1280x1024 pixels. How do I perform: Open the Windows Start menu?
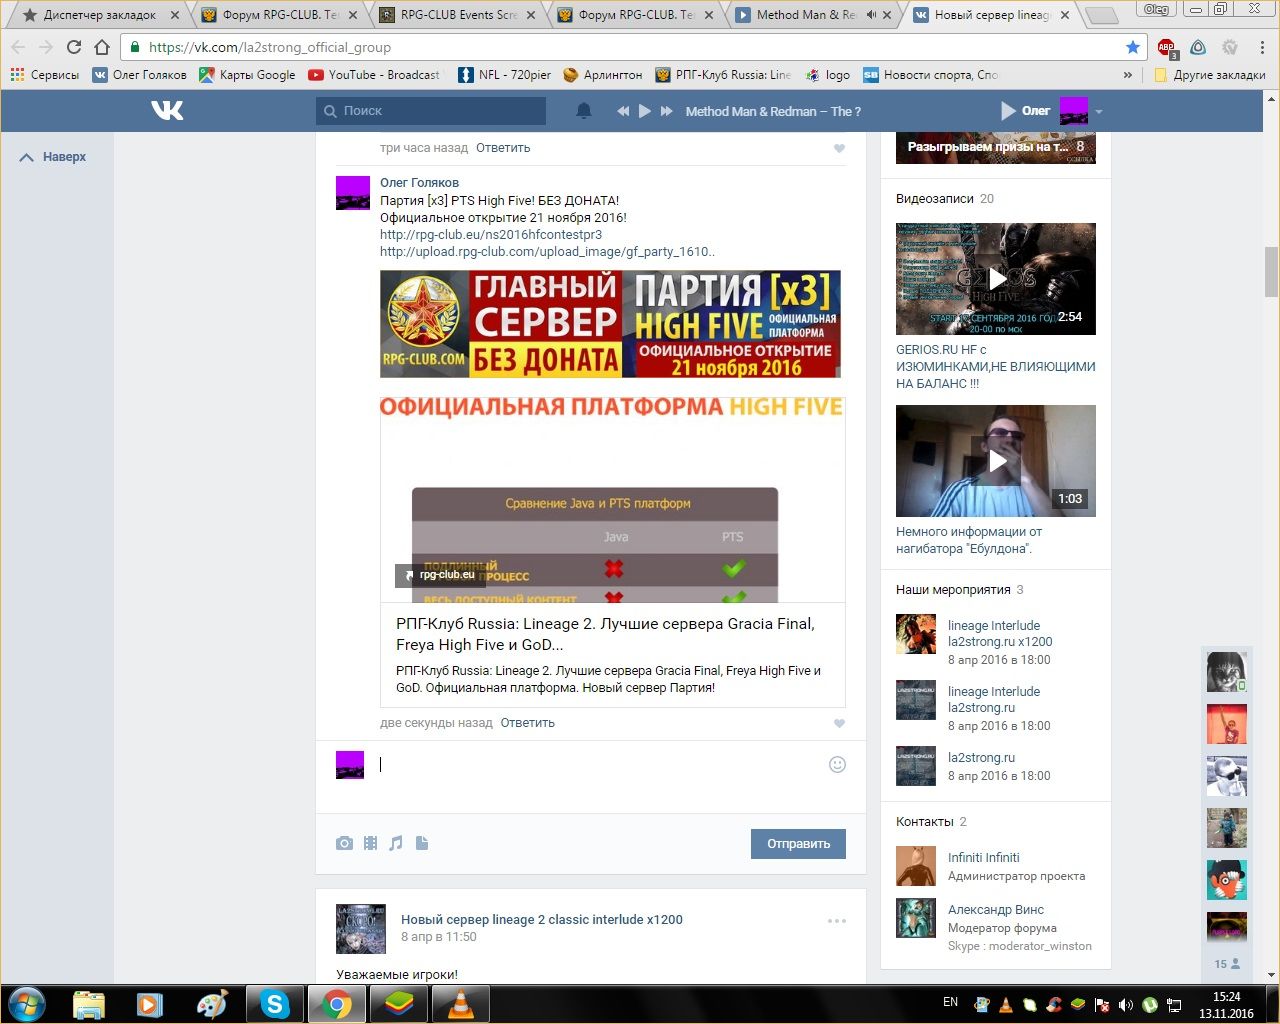click(27, 1003)
